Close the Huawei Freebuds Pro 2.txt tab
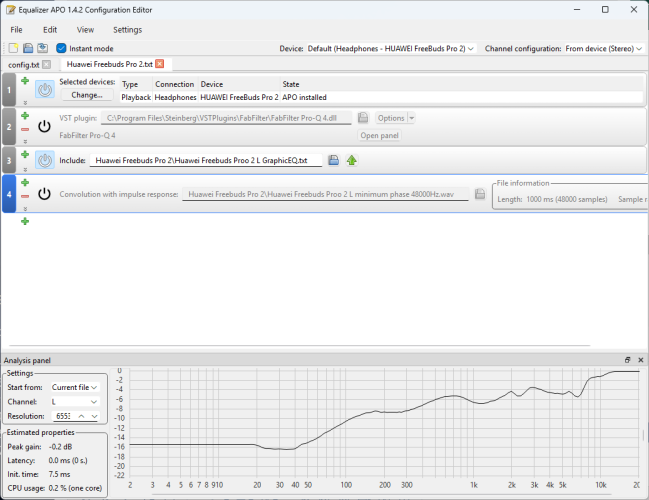Viewport: 649px width, 500px height. coord(160,64)
